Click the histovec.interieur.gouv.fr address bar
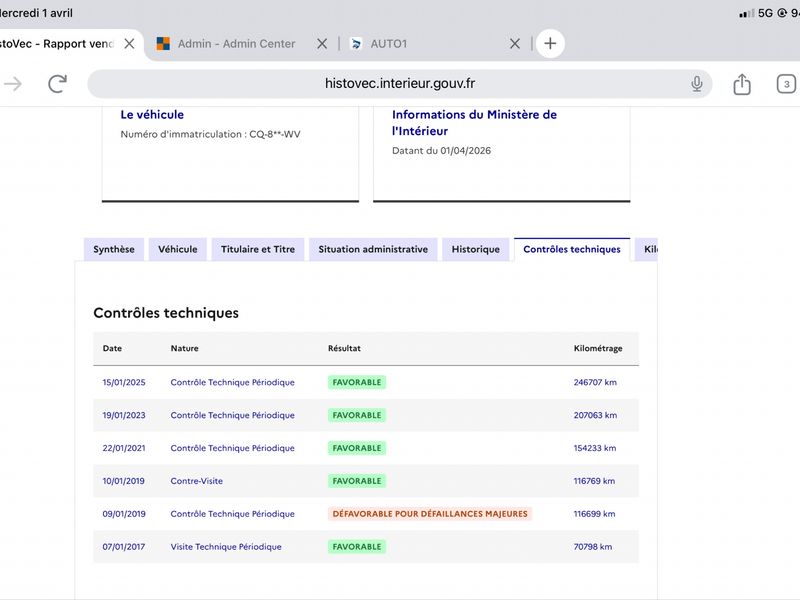Image resolution: width=800 pixels, height=600 pixels. pyautogui.click(x=400, y=84)
